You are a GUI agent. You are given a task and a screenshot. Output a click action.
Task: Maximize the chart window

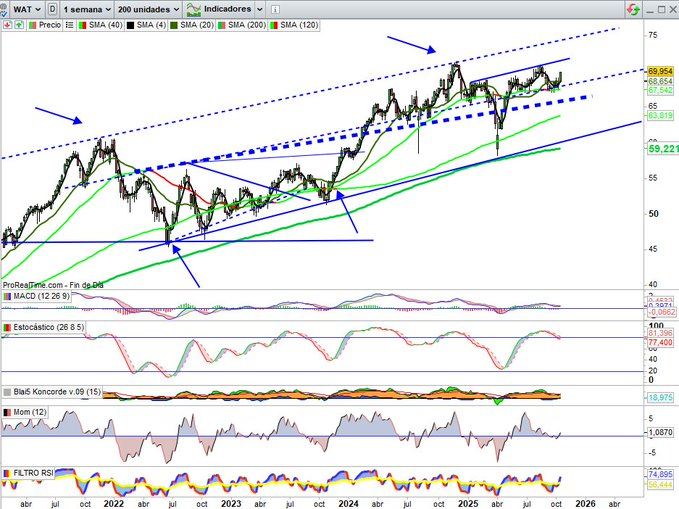pos(661,10)
